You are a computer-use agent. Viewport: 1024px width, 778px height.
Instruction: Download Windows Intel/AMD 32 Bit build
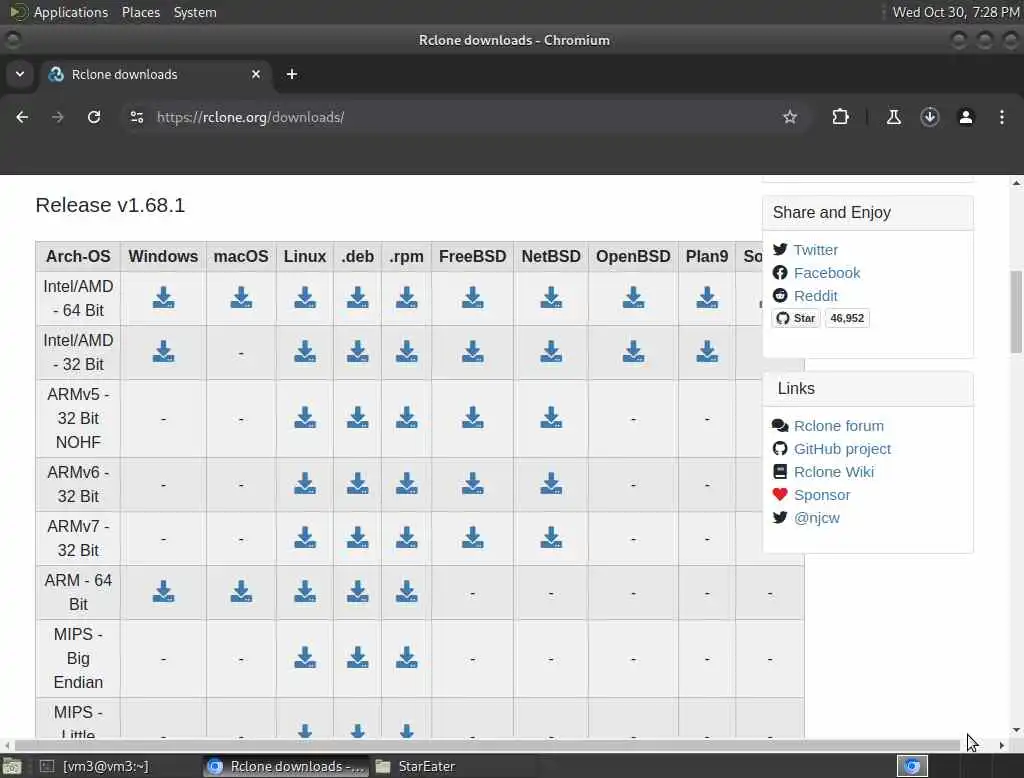163,352
